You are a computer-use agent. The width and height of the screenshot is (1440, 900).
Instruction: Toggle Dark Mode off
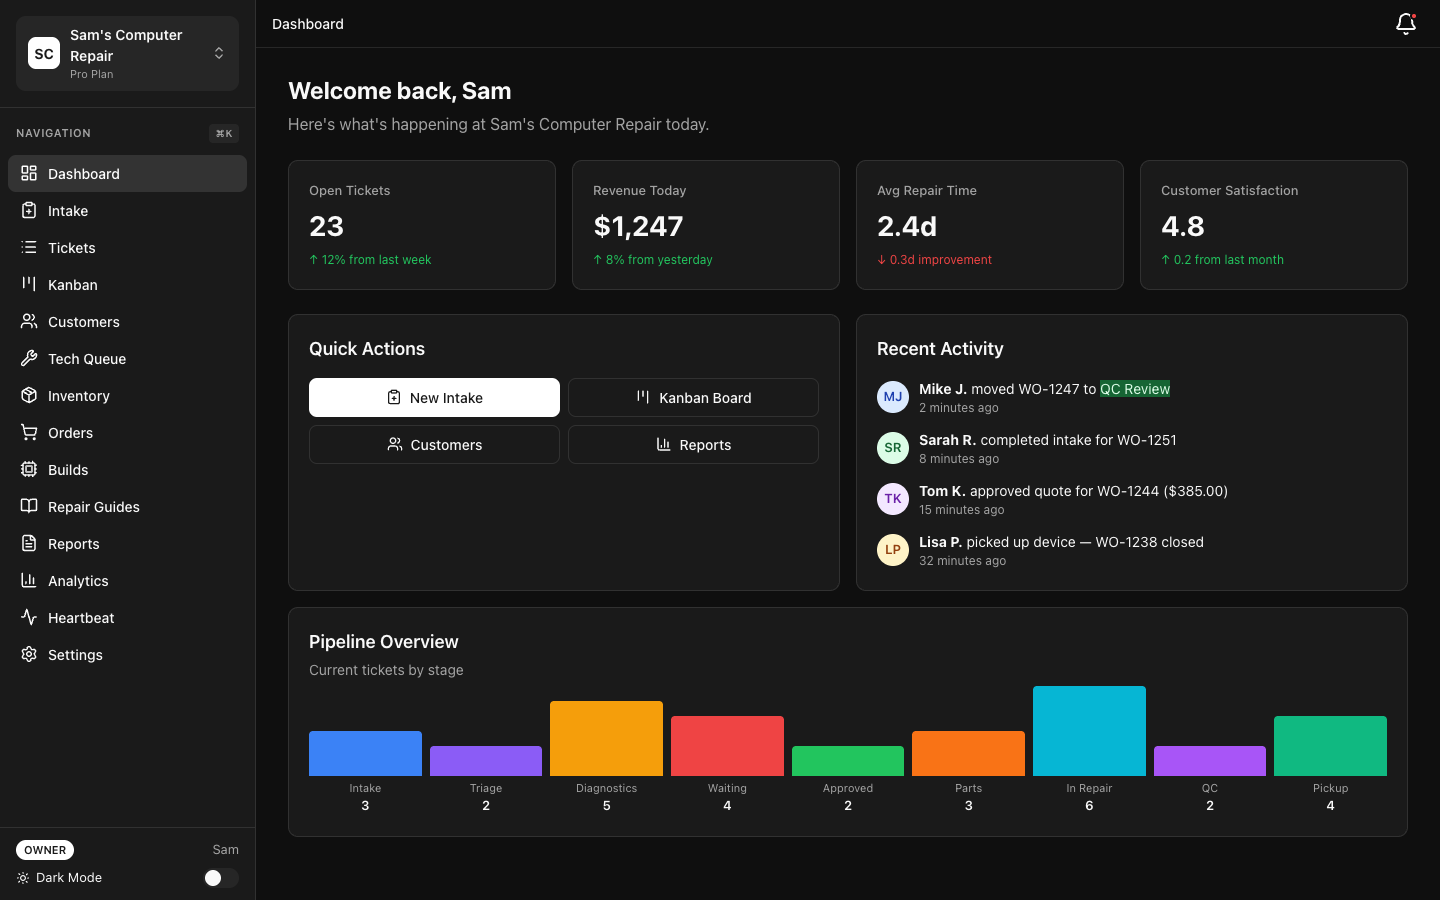pyautogui.click(x=219, y=878)
